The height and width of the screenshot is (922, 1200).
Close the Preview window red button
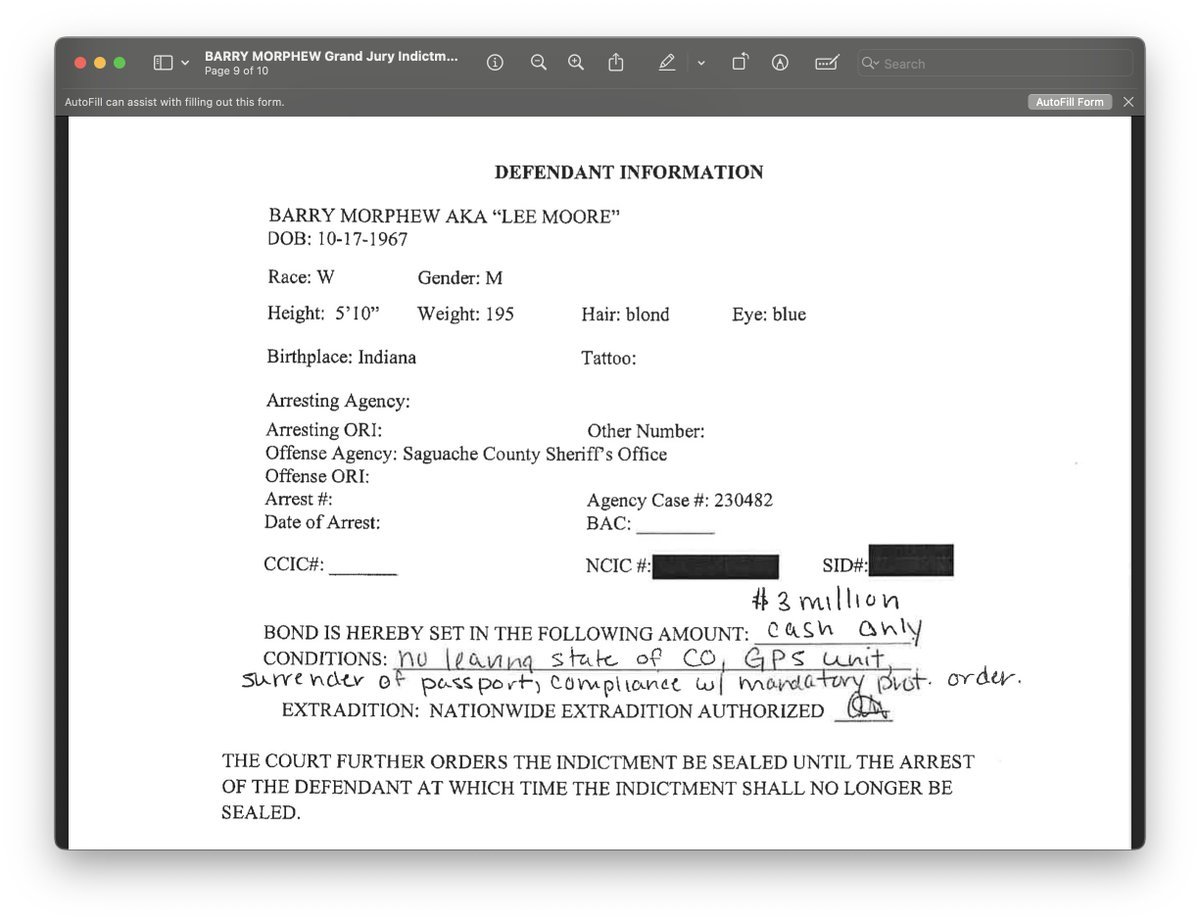point(81,63)
